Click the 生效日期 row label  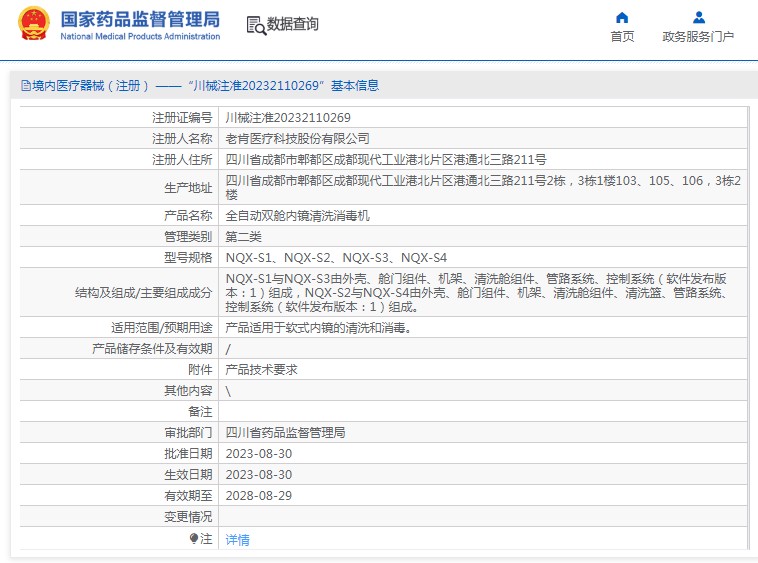click(x=188, y=475)
